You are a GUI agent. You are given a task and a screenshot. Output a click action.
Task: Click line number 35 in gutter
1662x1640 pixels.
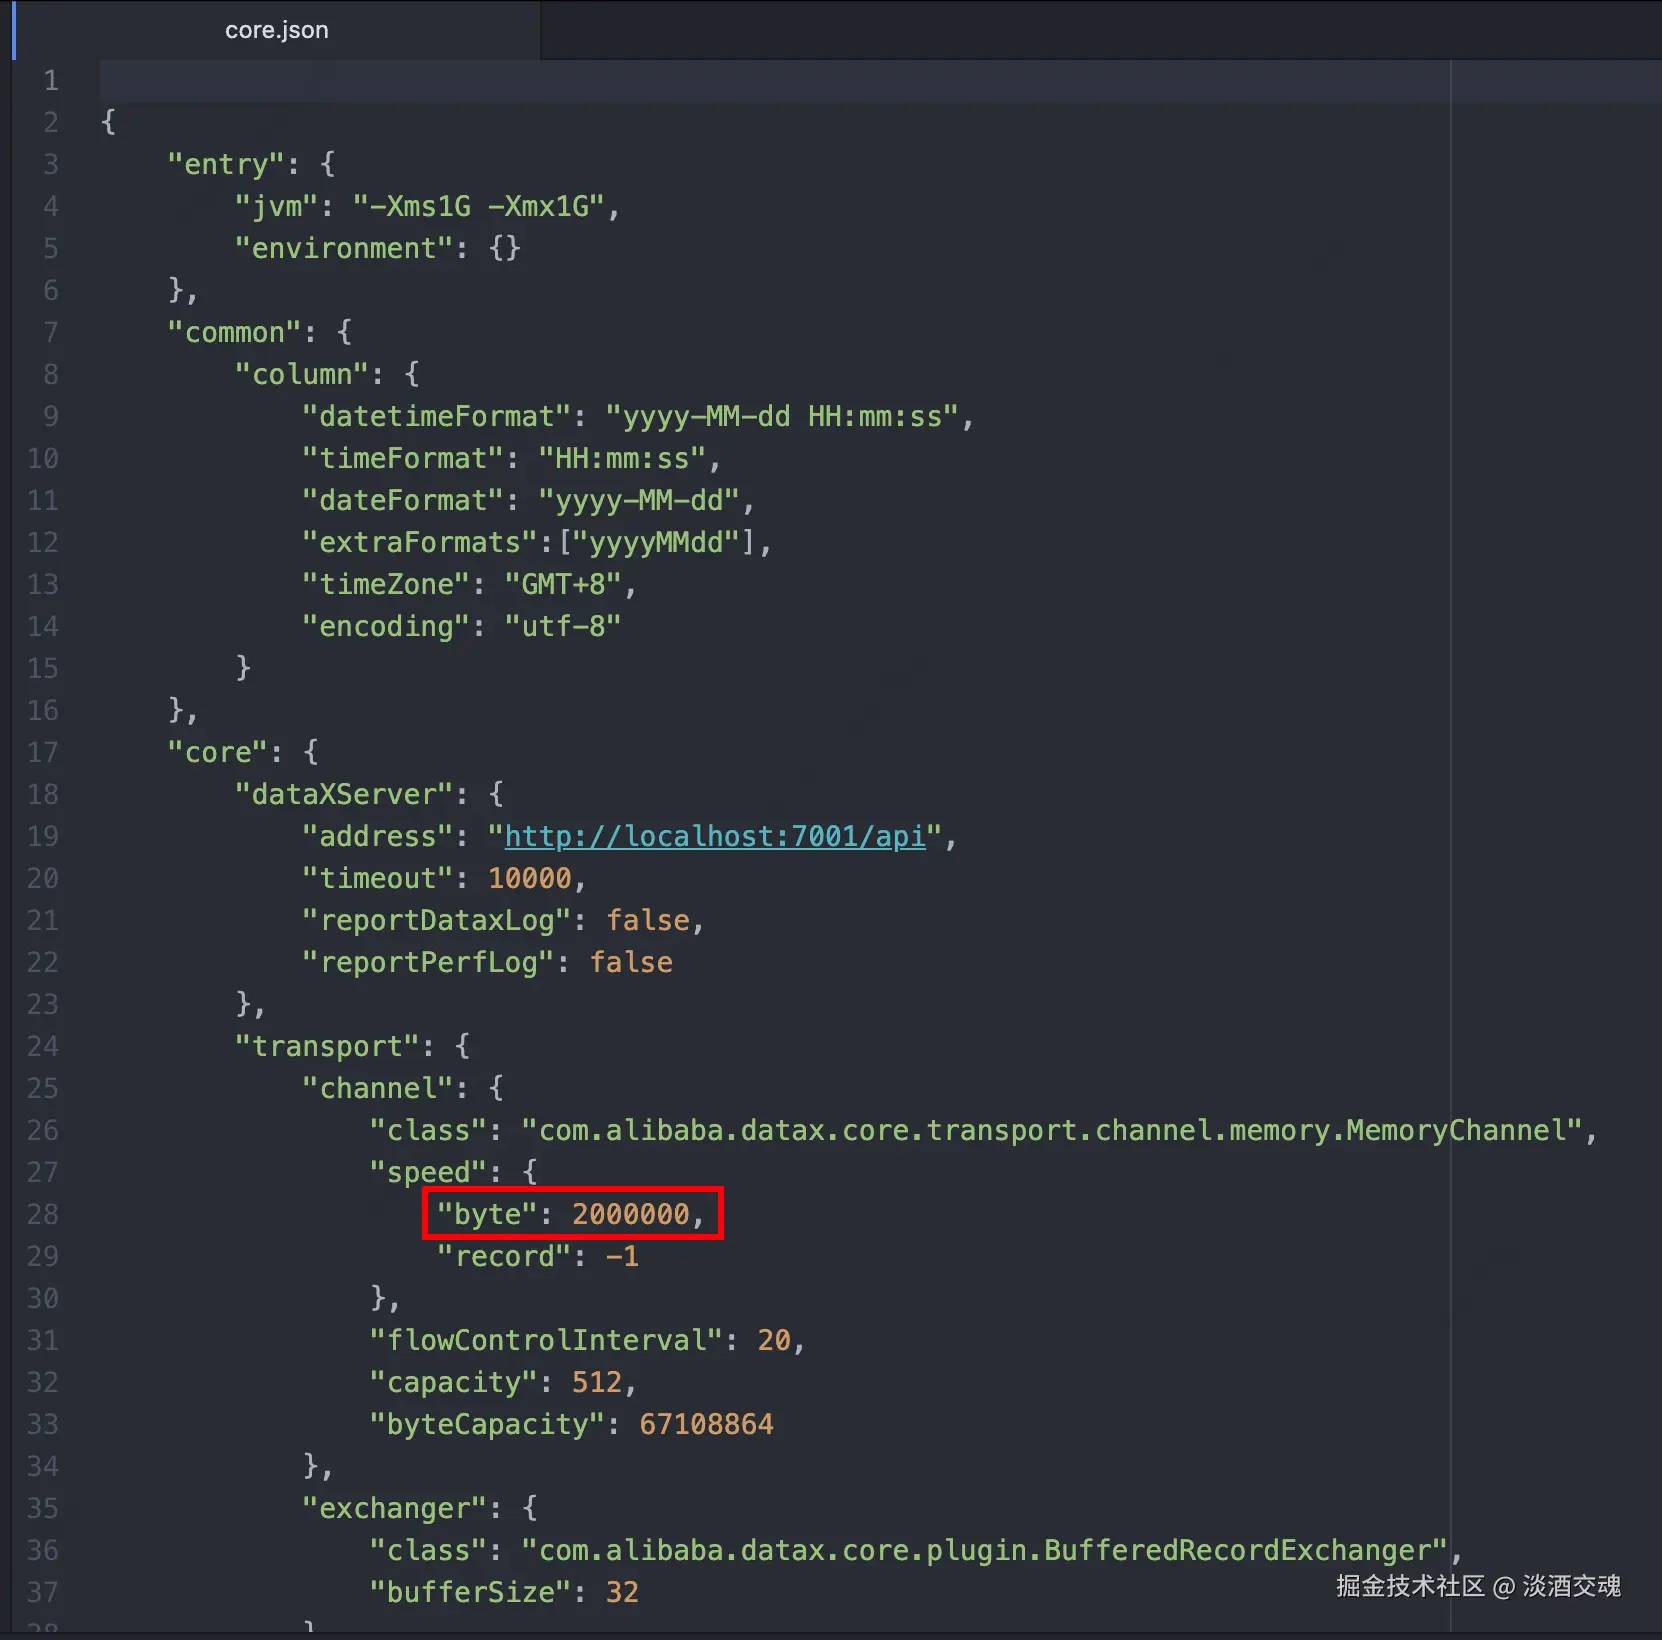tap(42, 1508)
